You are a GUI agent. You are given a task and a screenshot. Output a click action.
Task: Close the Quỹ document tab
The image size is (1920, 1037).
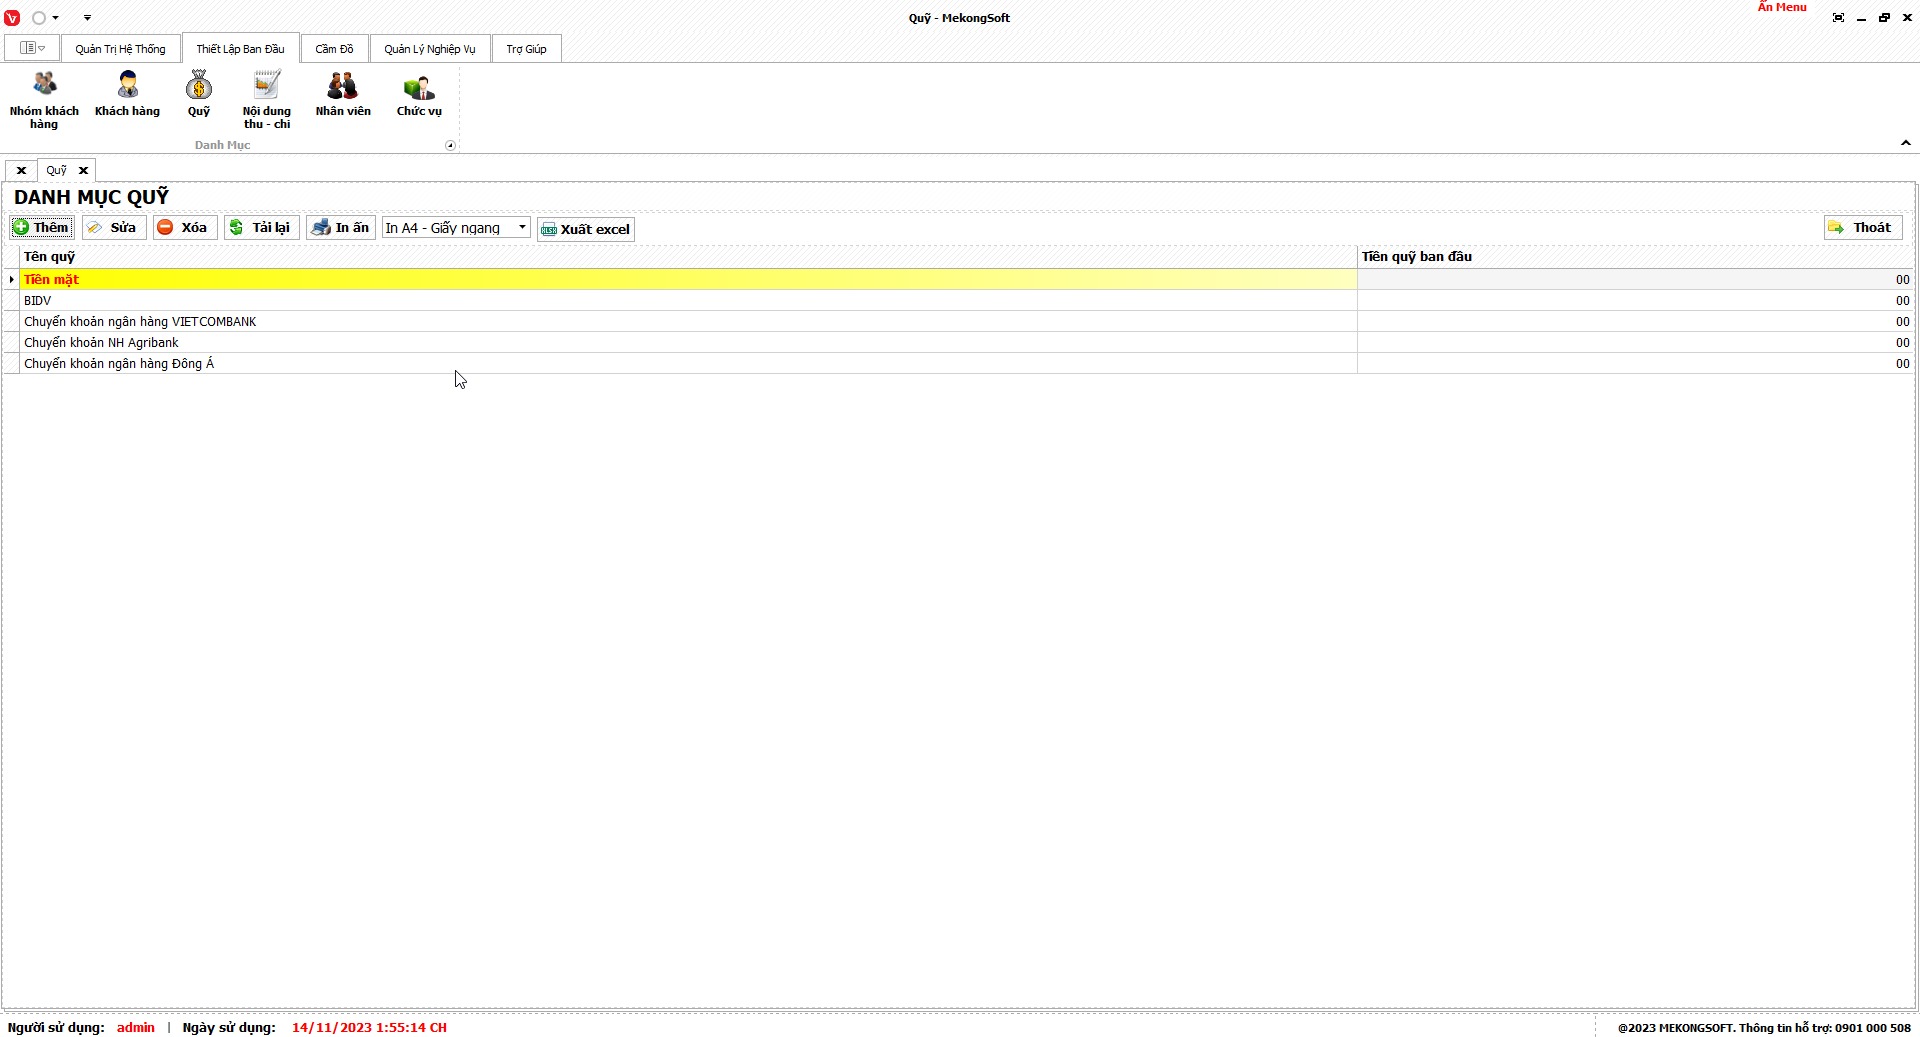pos(84,171)
